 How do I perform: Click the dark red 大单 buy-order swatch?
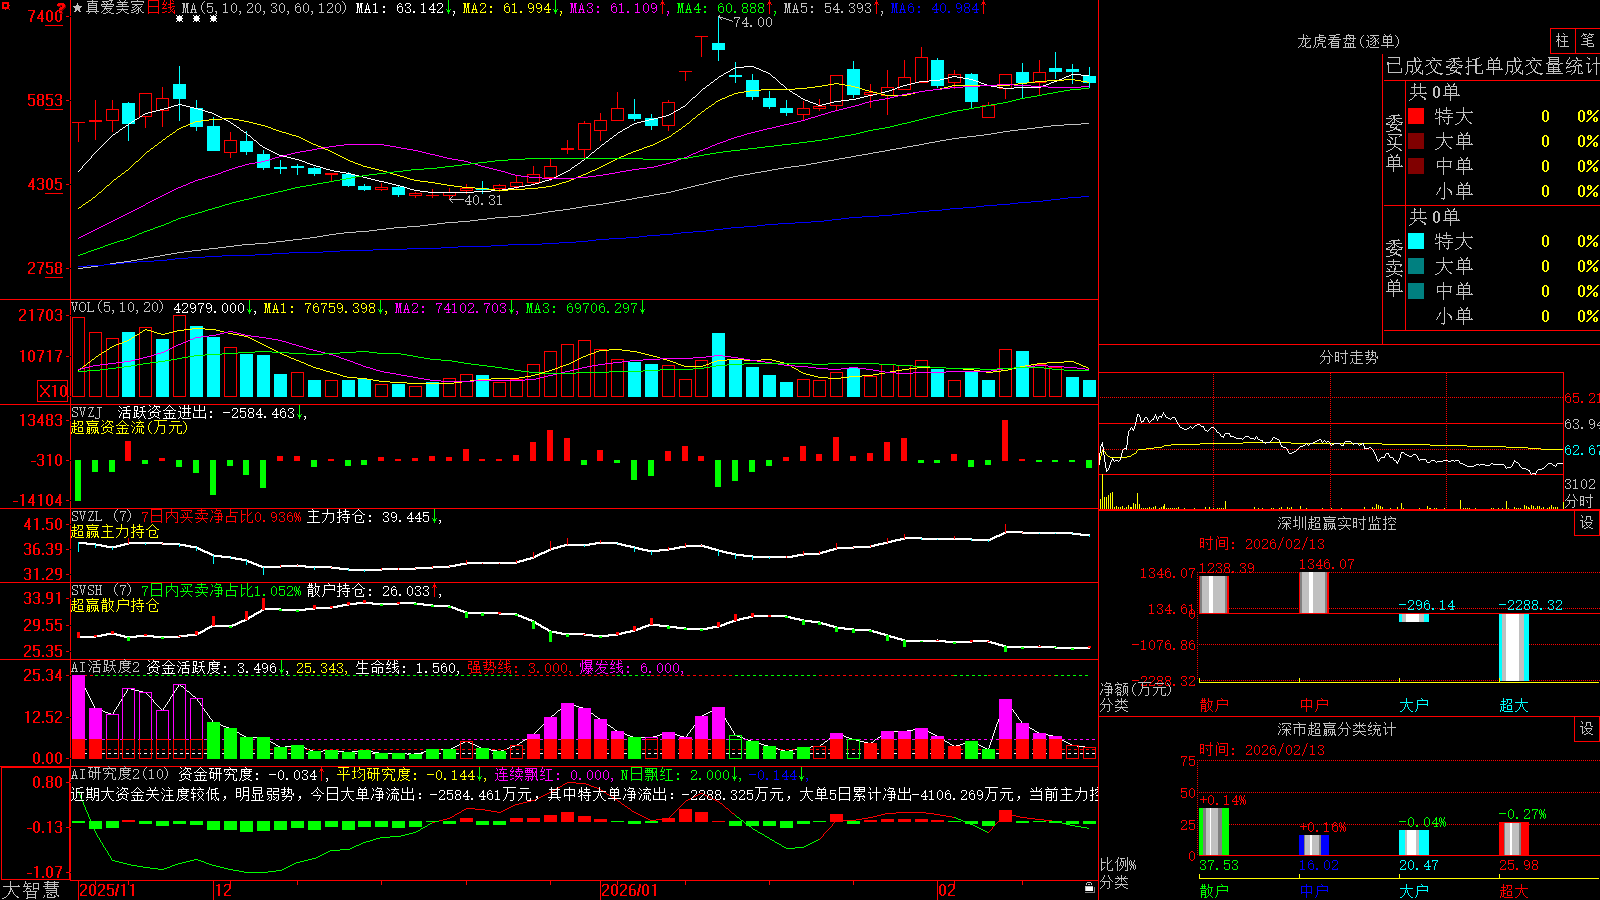(x=1416, y=141)
